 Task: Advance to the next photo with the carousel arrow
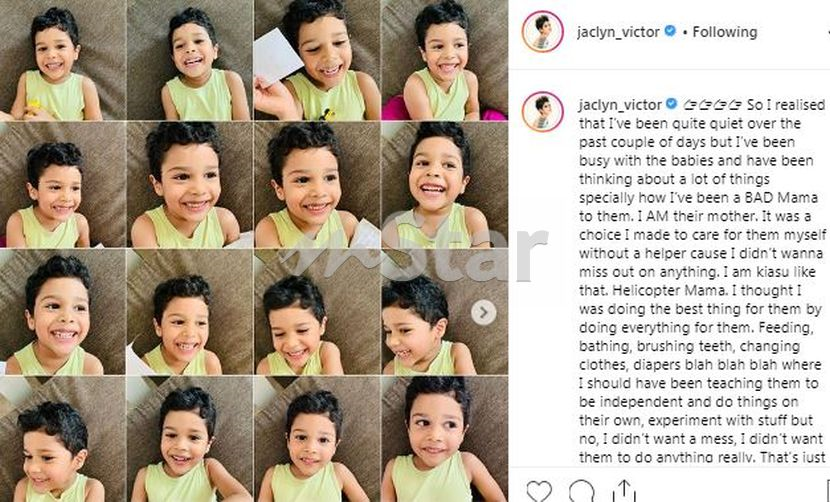click(x=484, y=312)
